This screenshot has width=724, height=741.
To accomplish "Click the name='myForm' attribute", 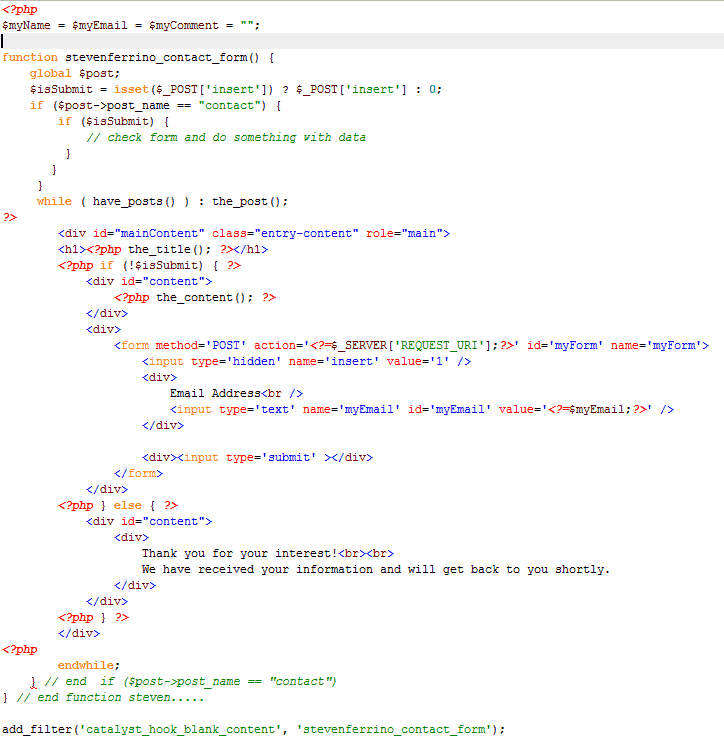I will (x=656, y=346).
